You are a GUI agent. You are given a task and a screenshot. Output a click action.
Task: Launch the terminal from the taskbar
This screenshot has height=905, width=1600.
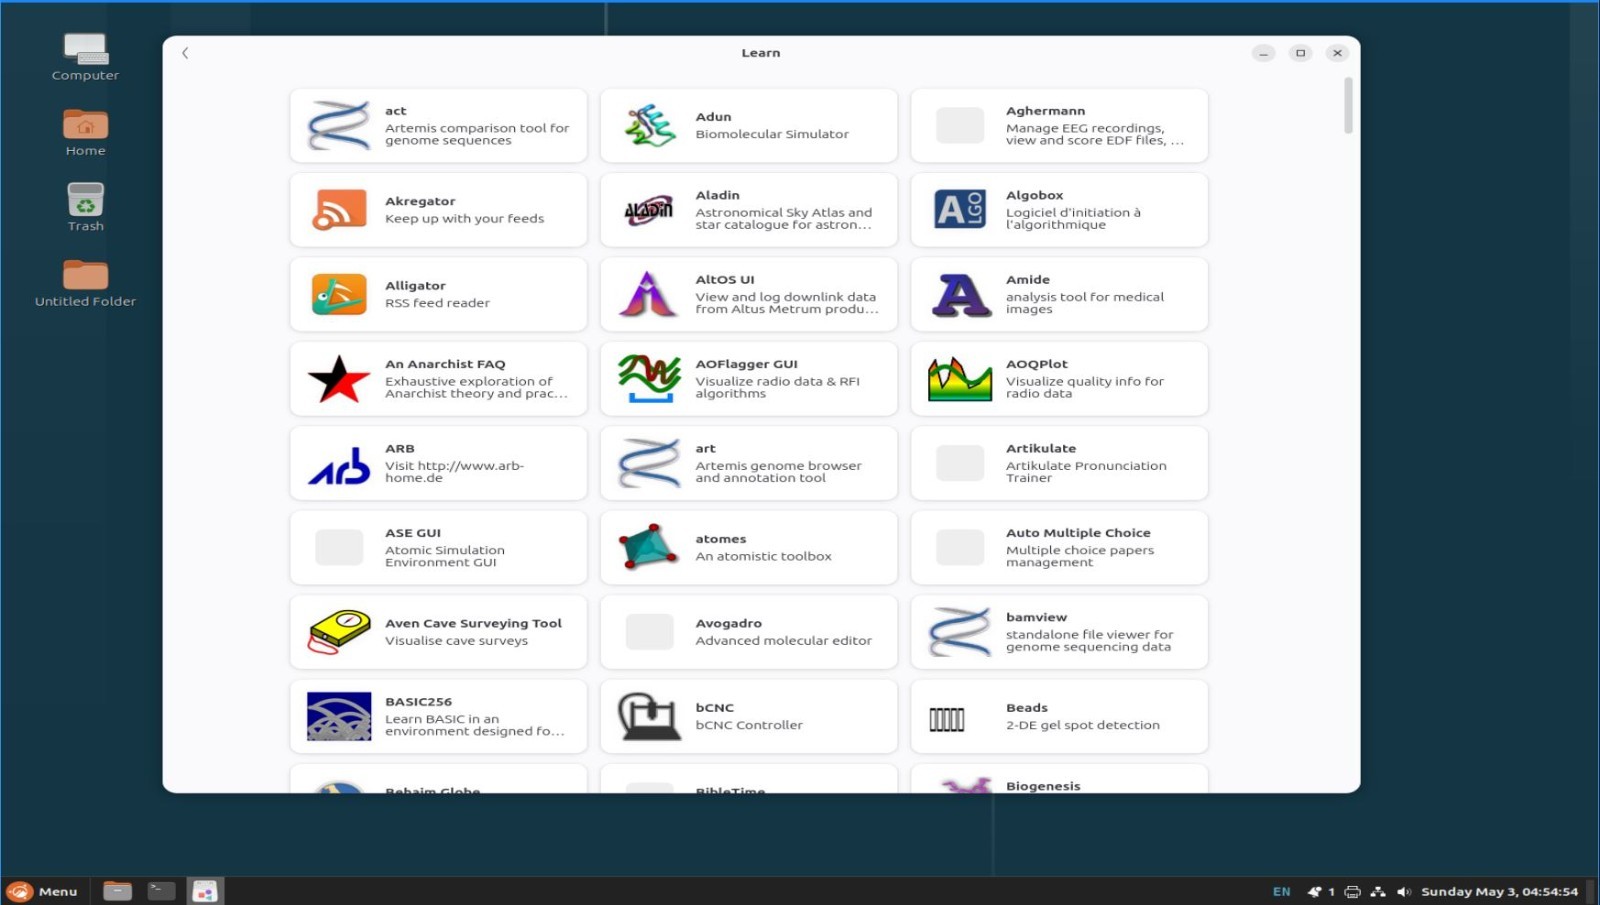point(161,891)
